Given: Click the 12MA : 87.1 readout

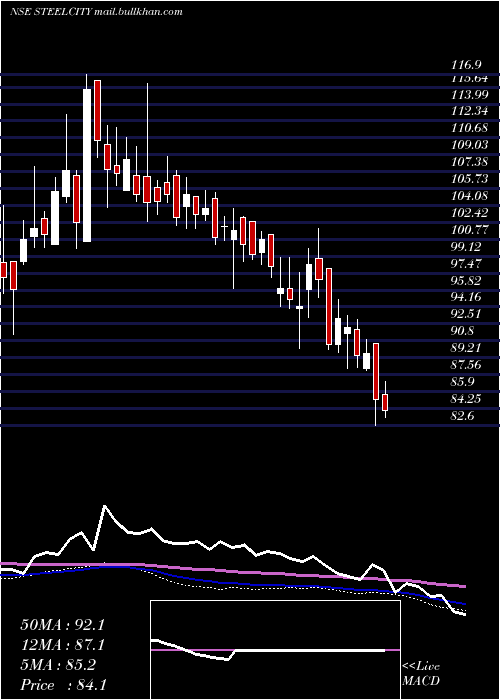Looking at the screenshot, I should click(x=62, y=645).
